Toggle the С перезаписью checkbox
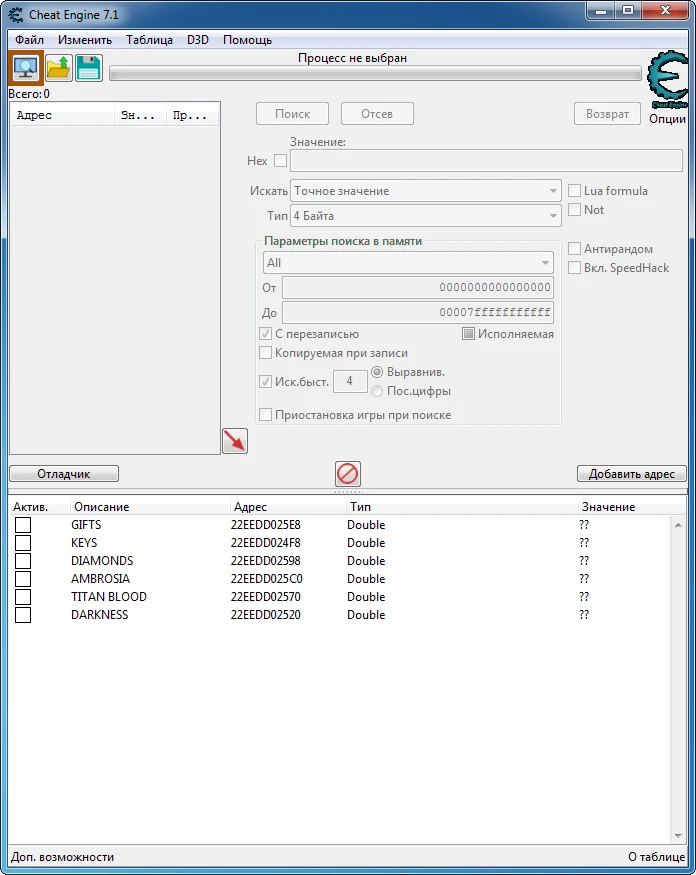This screenshot has height=875, width=696. click(x=266, y=334)
